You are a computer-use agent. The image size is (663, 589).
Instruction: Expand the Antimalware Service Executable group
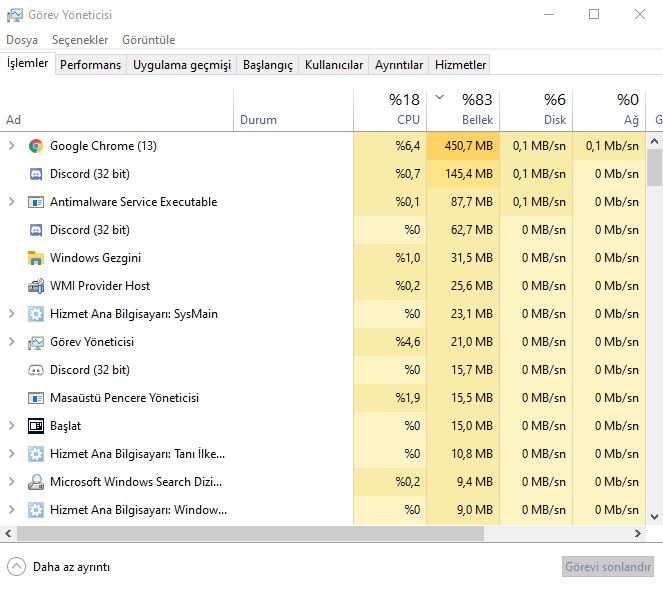coord(12,202)
